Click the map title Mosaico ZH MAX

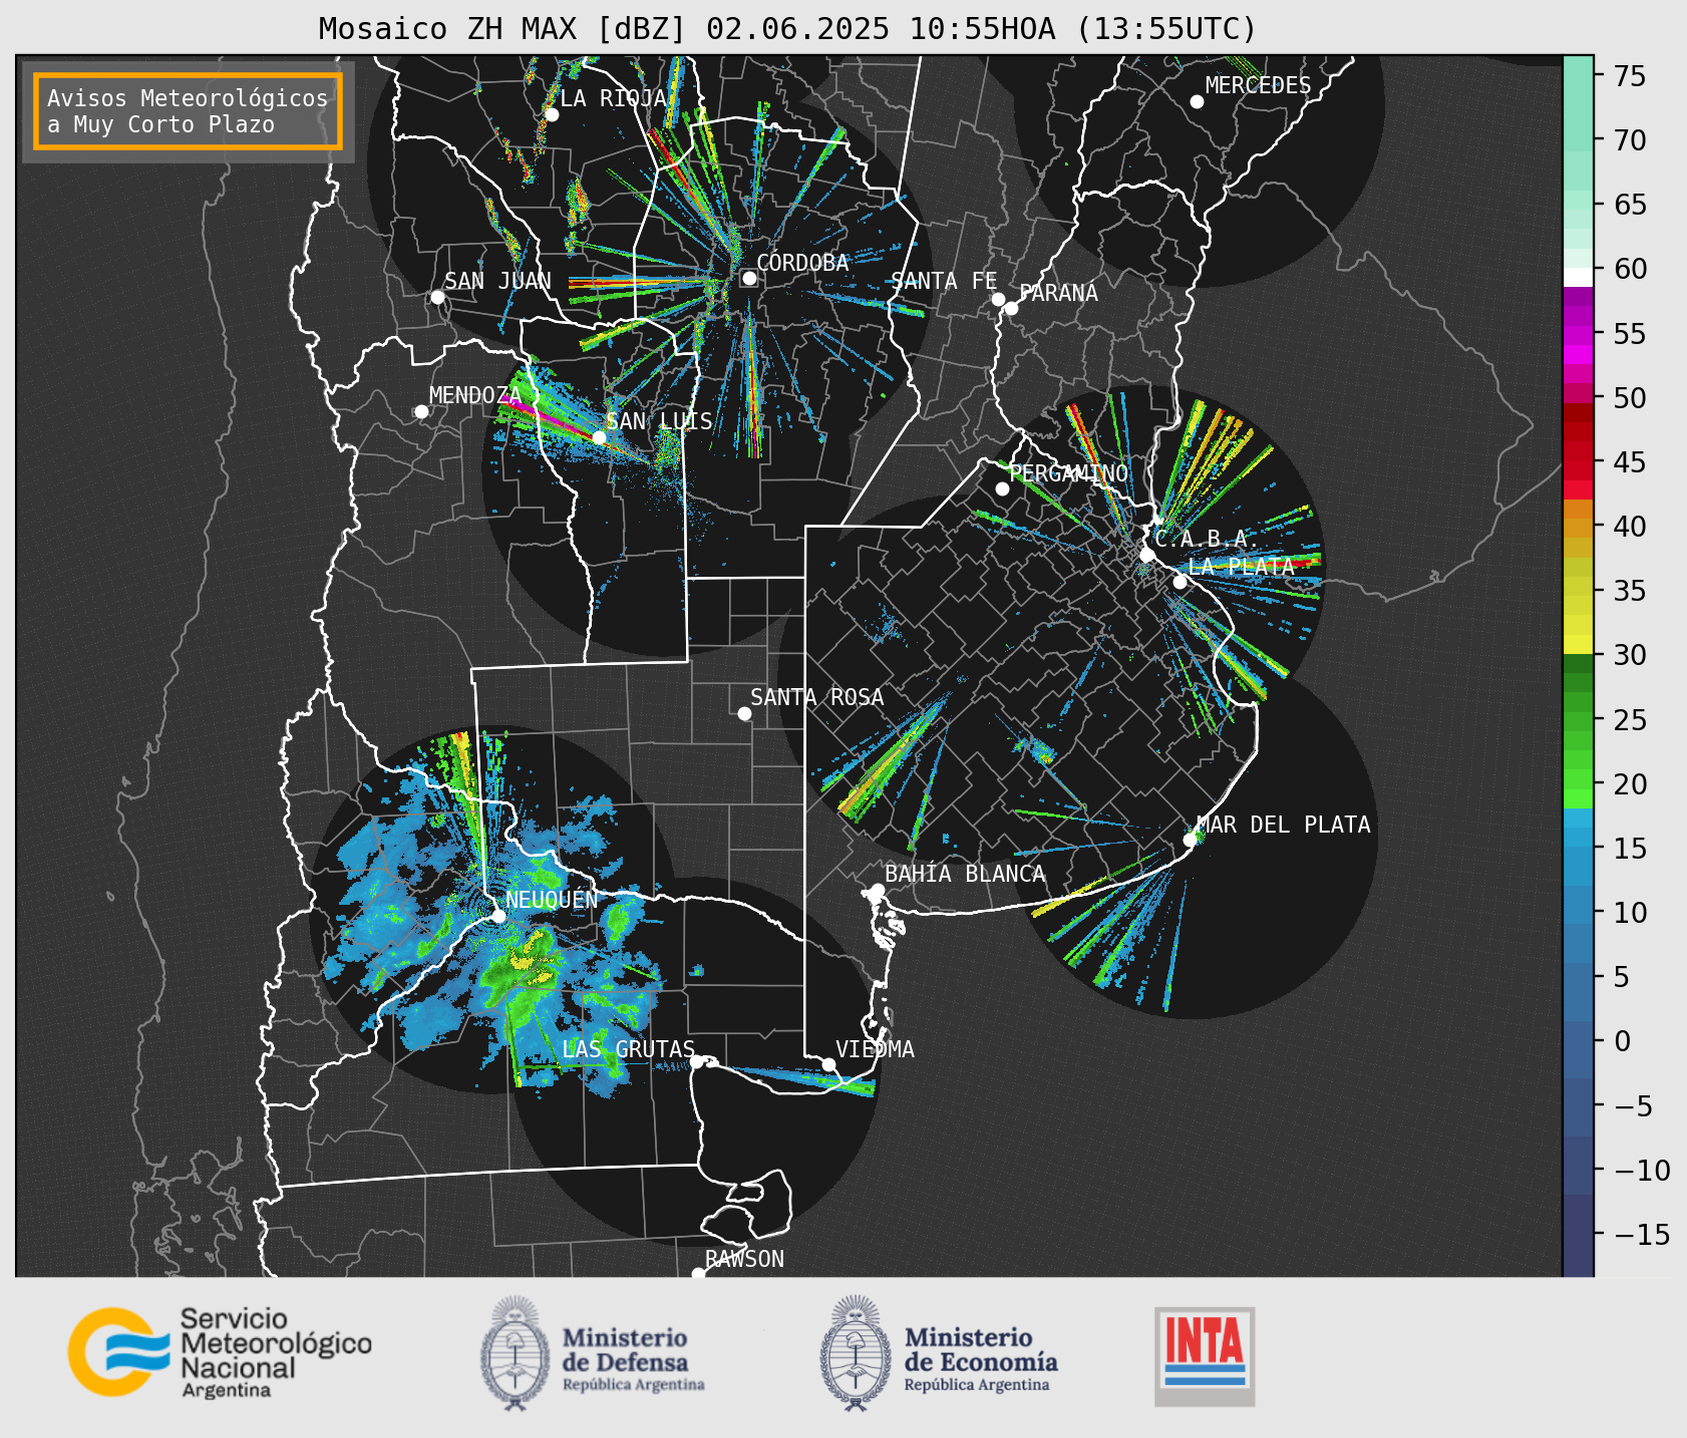(x=786, y=28)
